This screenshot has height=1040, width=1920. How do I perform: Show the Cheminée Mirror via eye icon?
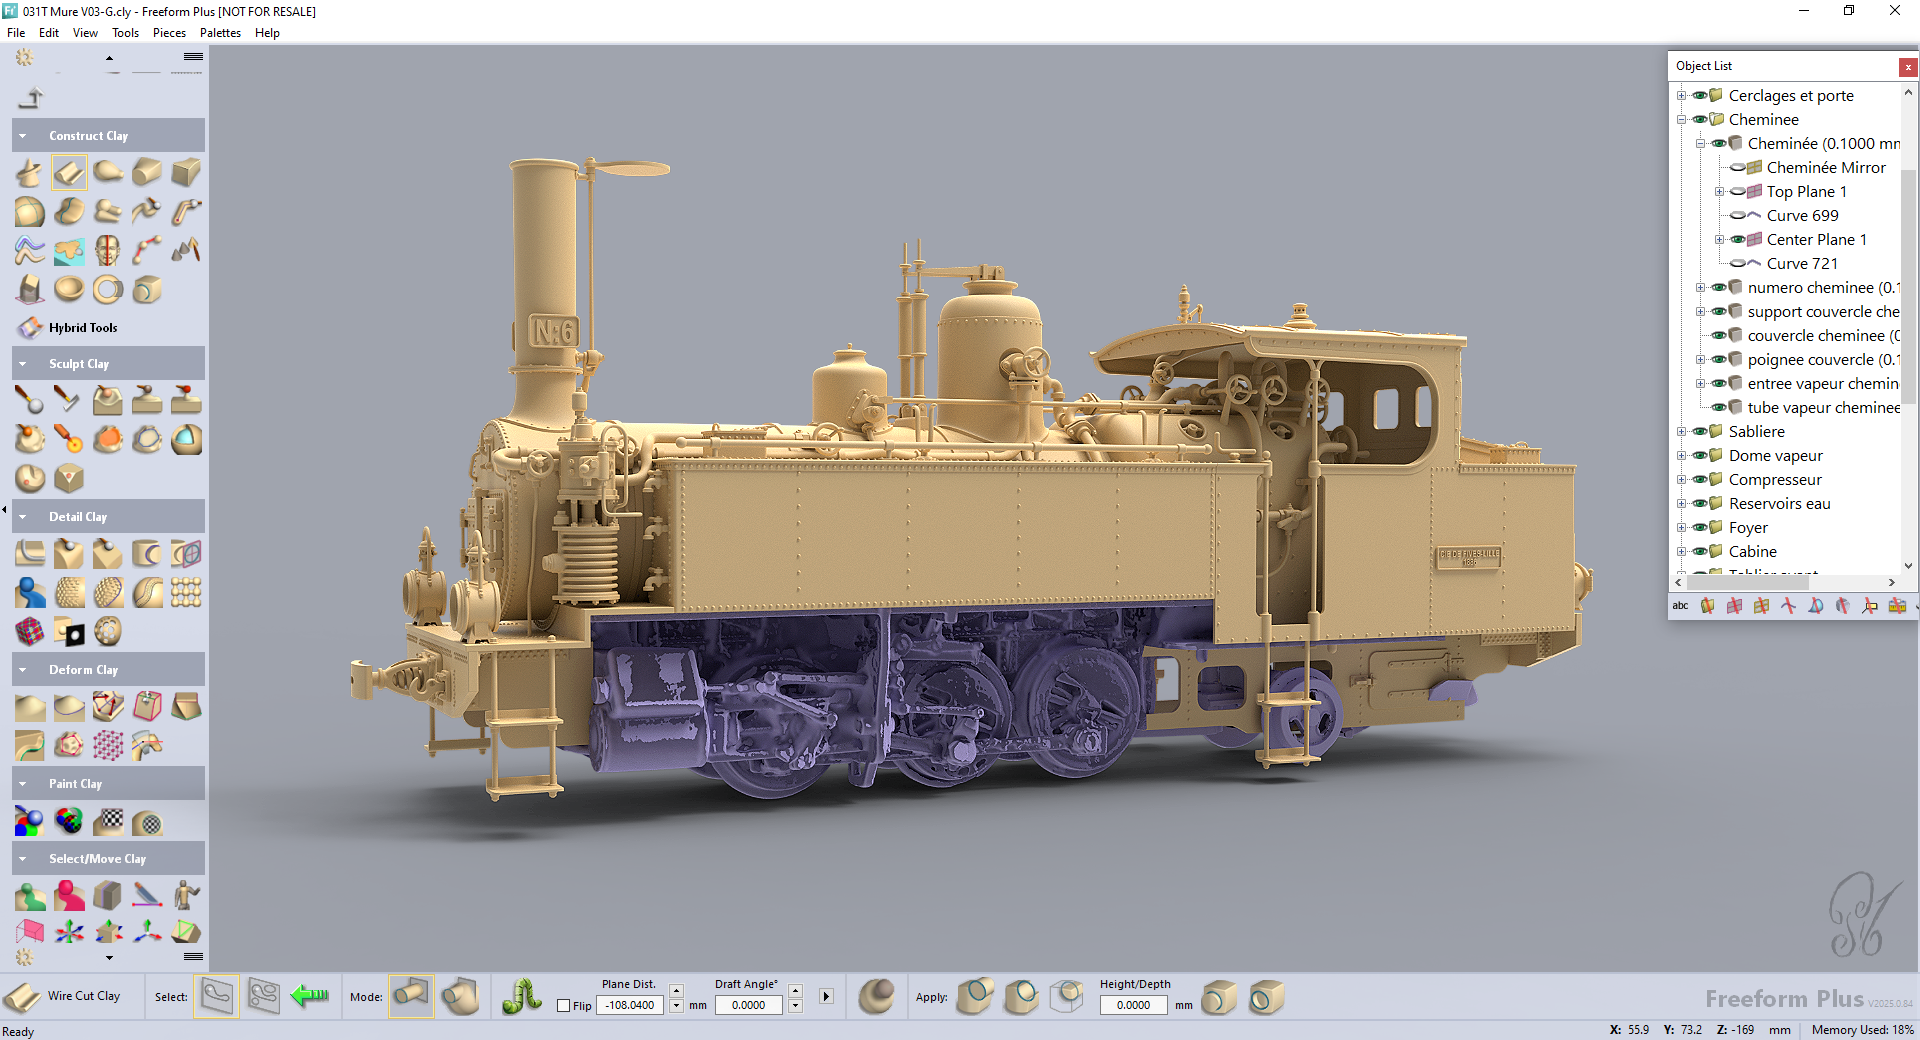coord(1738,168)
